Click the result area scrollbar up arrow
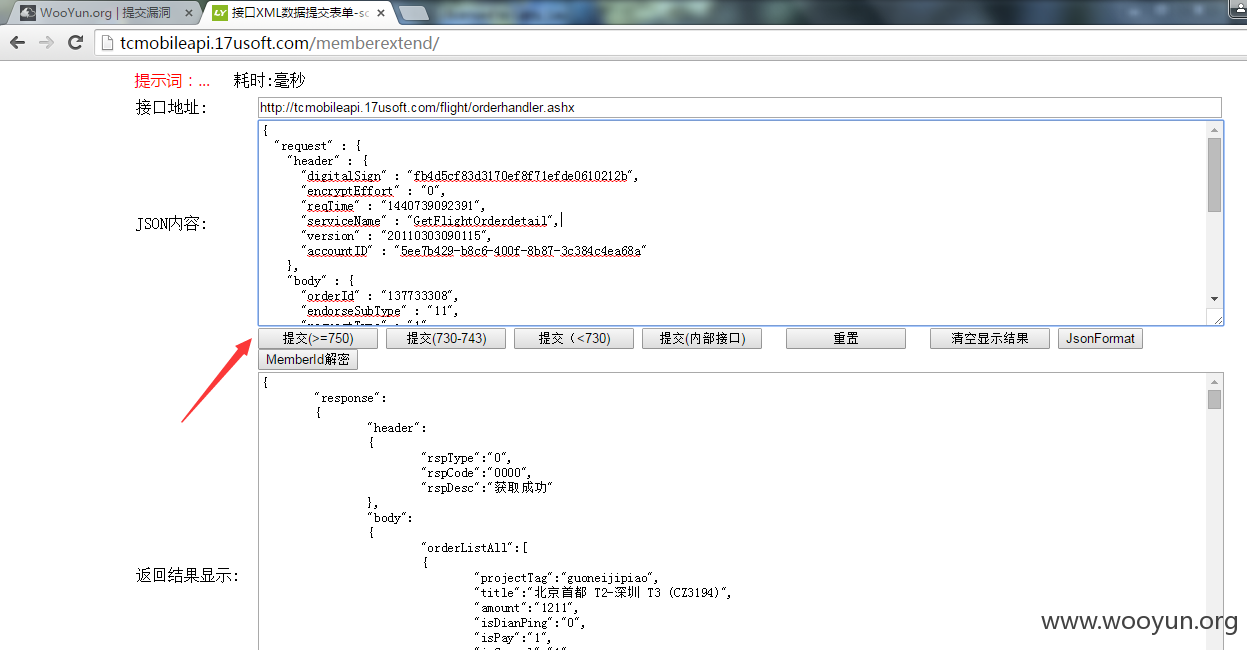Viewport: 1247px width, 650px height. (1214, 381)
